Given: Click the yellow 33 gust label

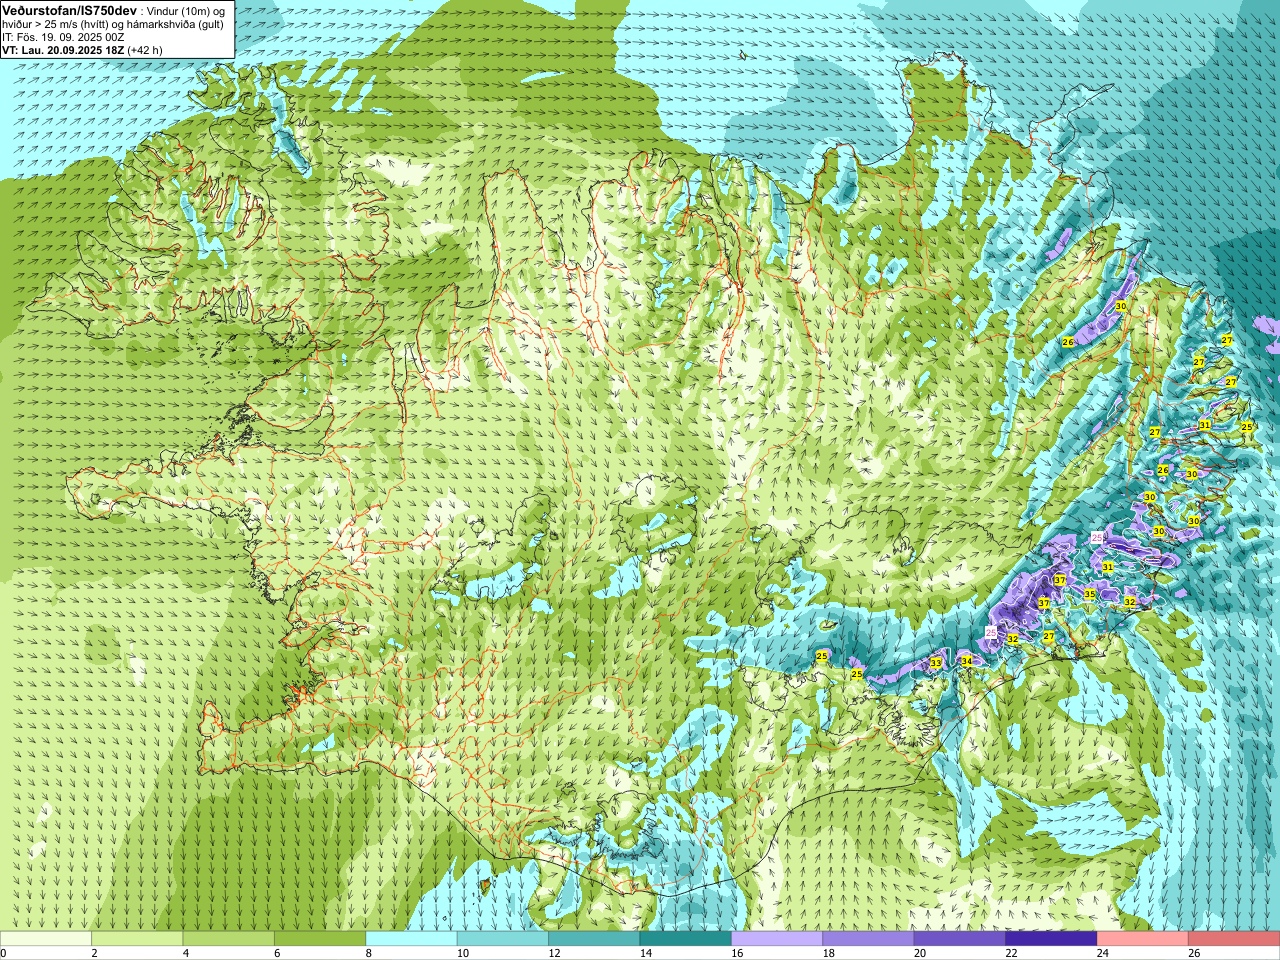Looking at the screenshot, I should 936,662.
